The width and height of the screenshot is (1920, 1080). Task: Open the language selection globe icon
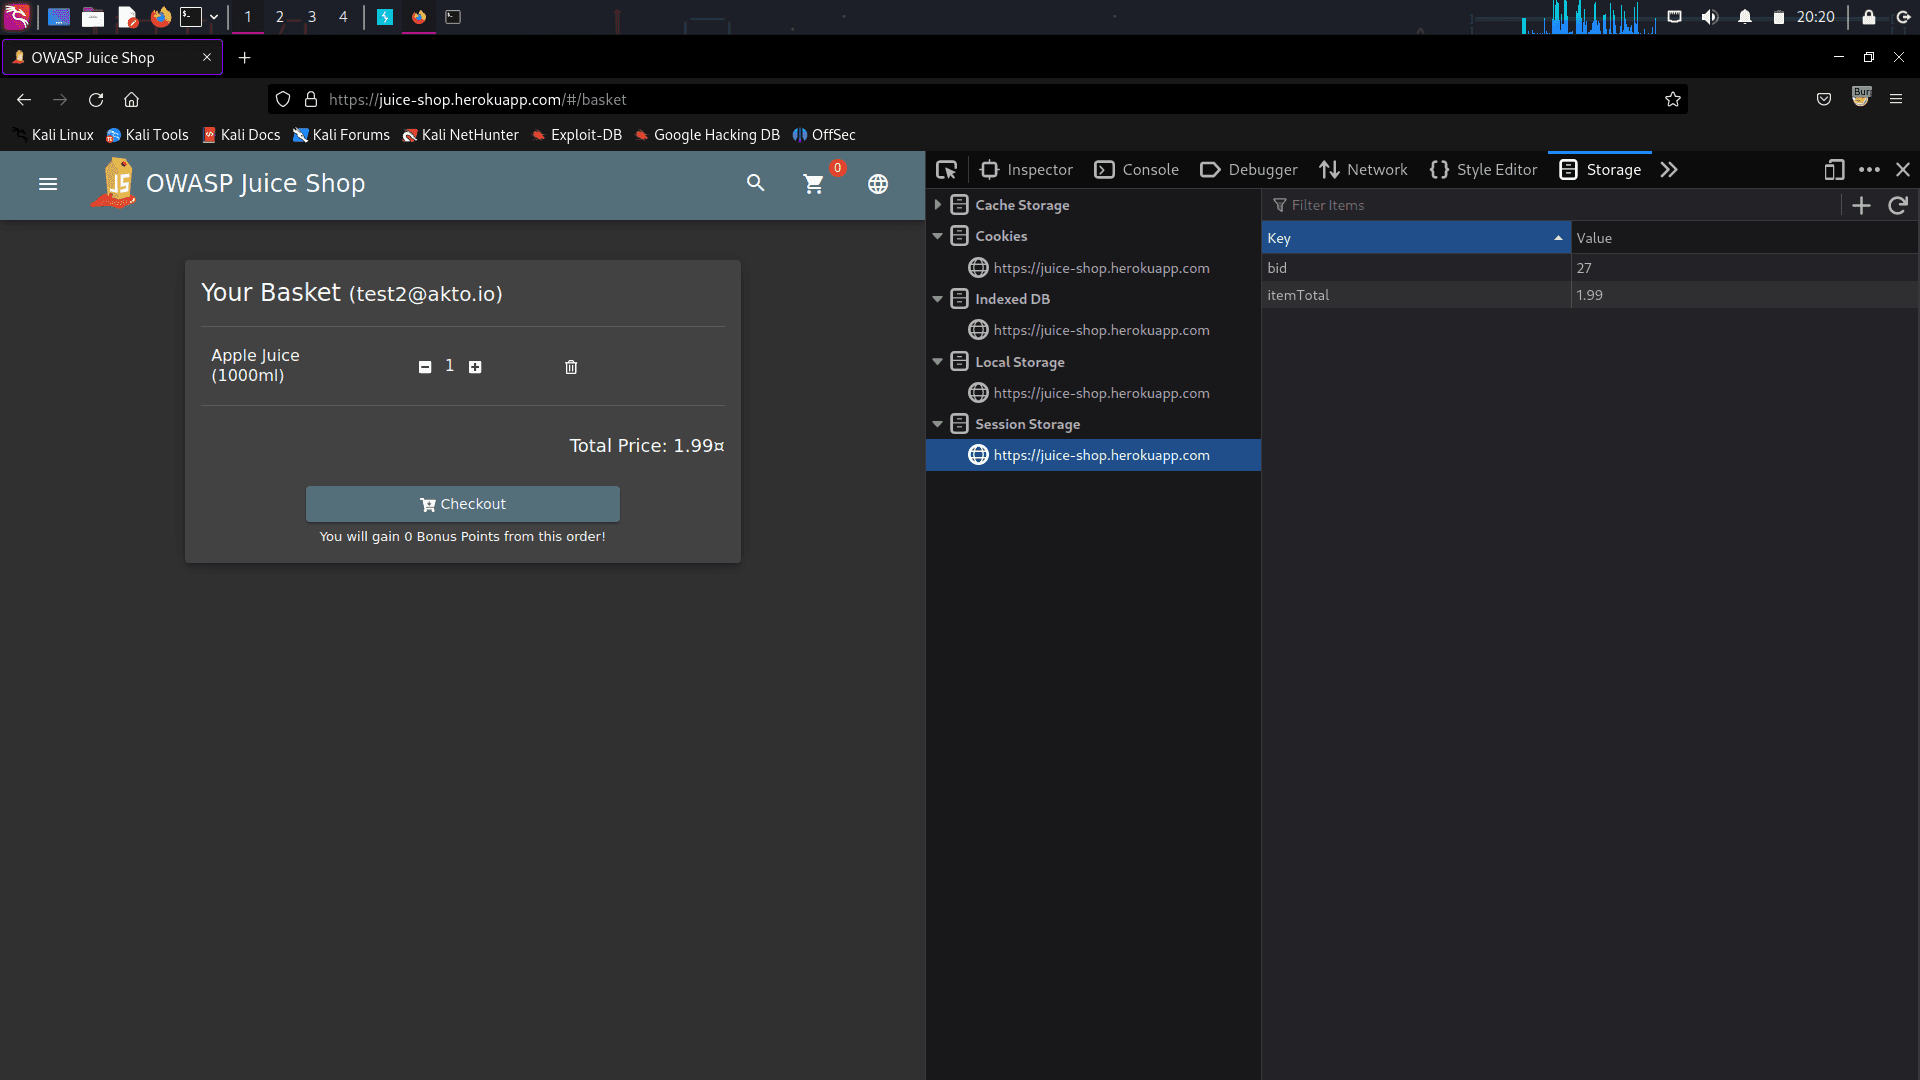pos(878,184)
